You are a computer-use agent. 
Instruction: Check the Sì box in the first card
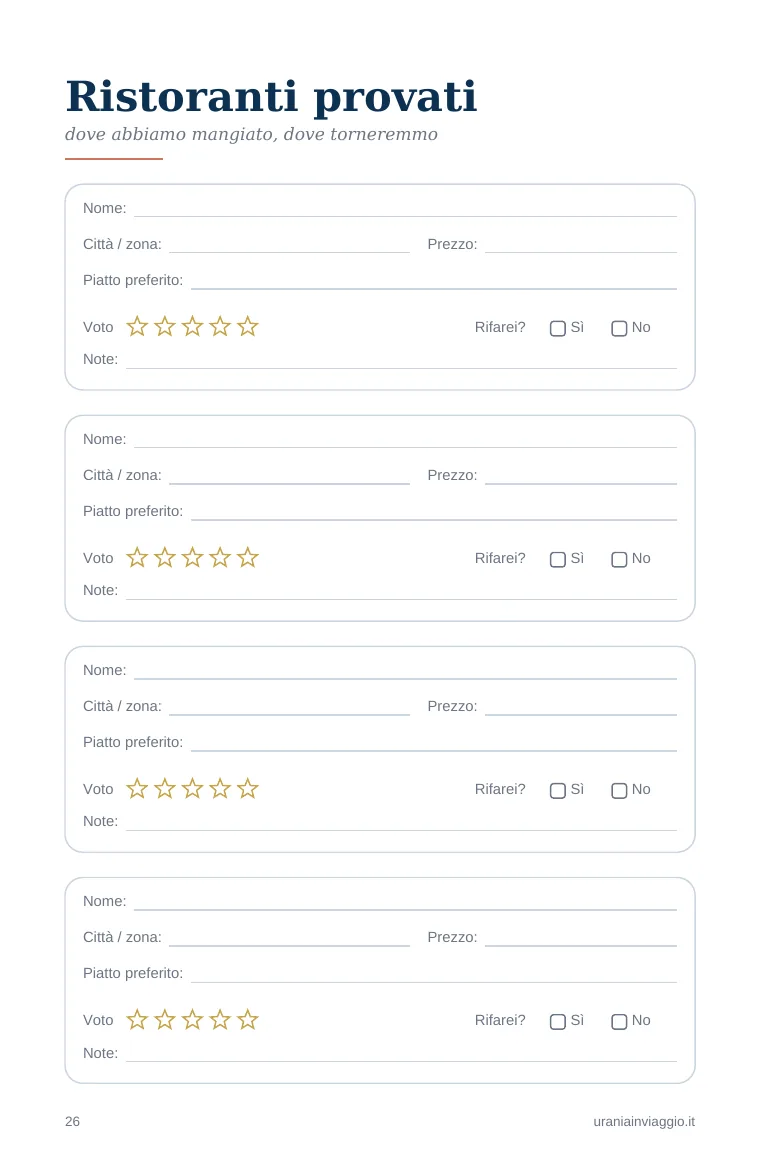pos(558,328)
